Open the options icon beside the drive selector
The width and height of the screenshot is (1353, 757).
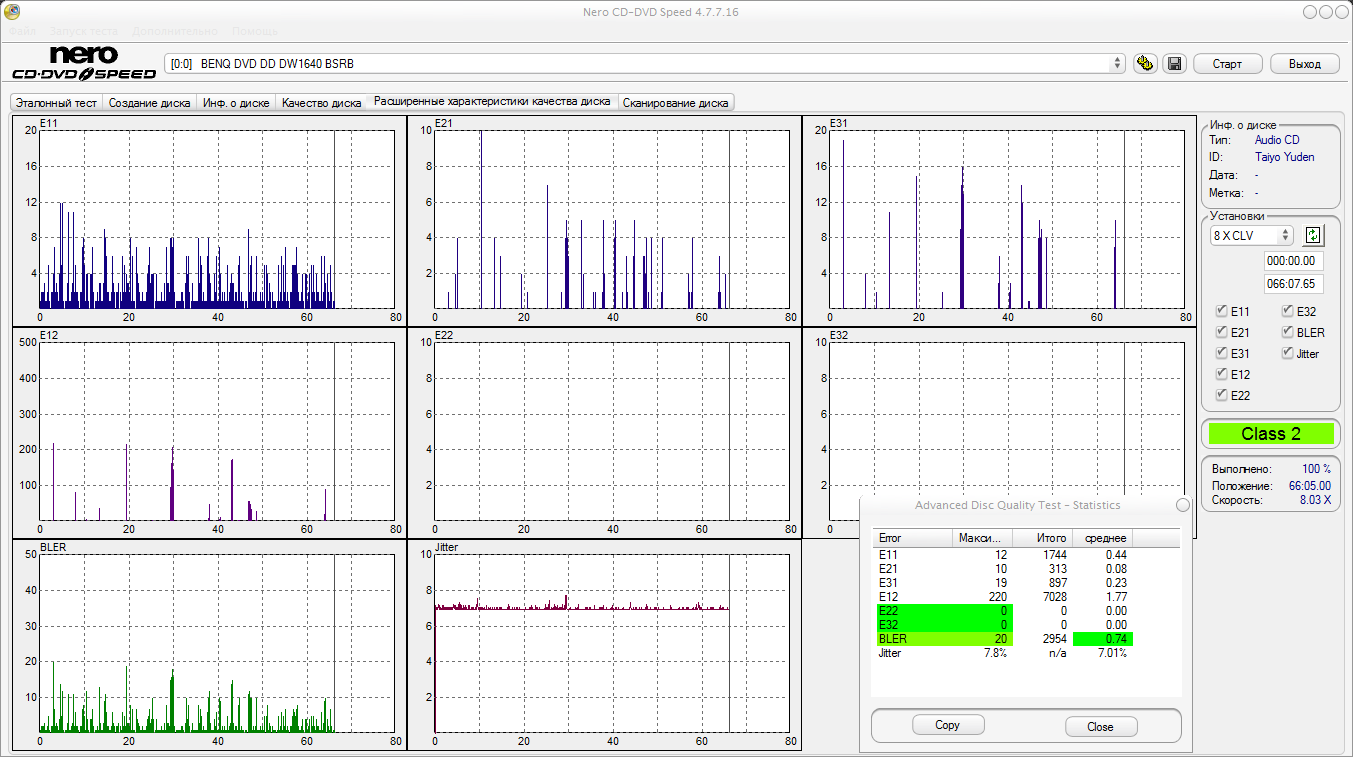[x=1146, y=64]
